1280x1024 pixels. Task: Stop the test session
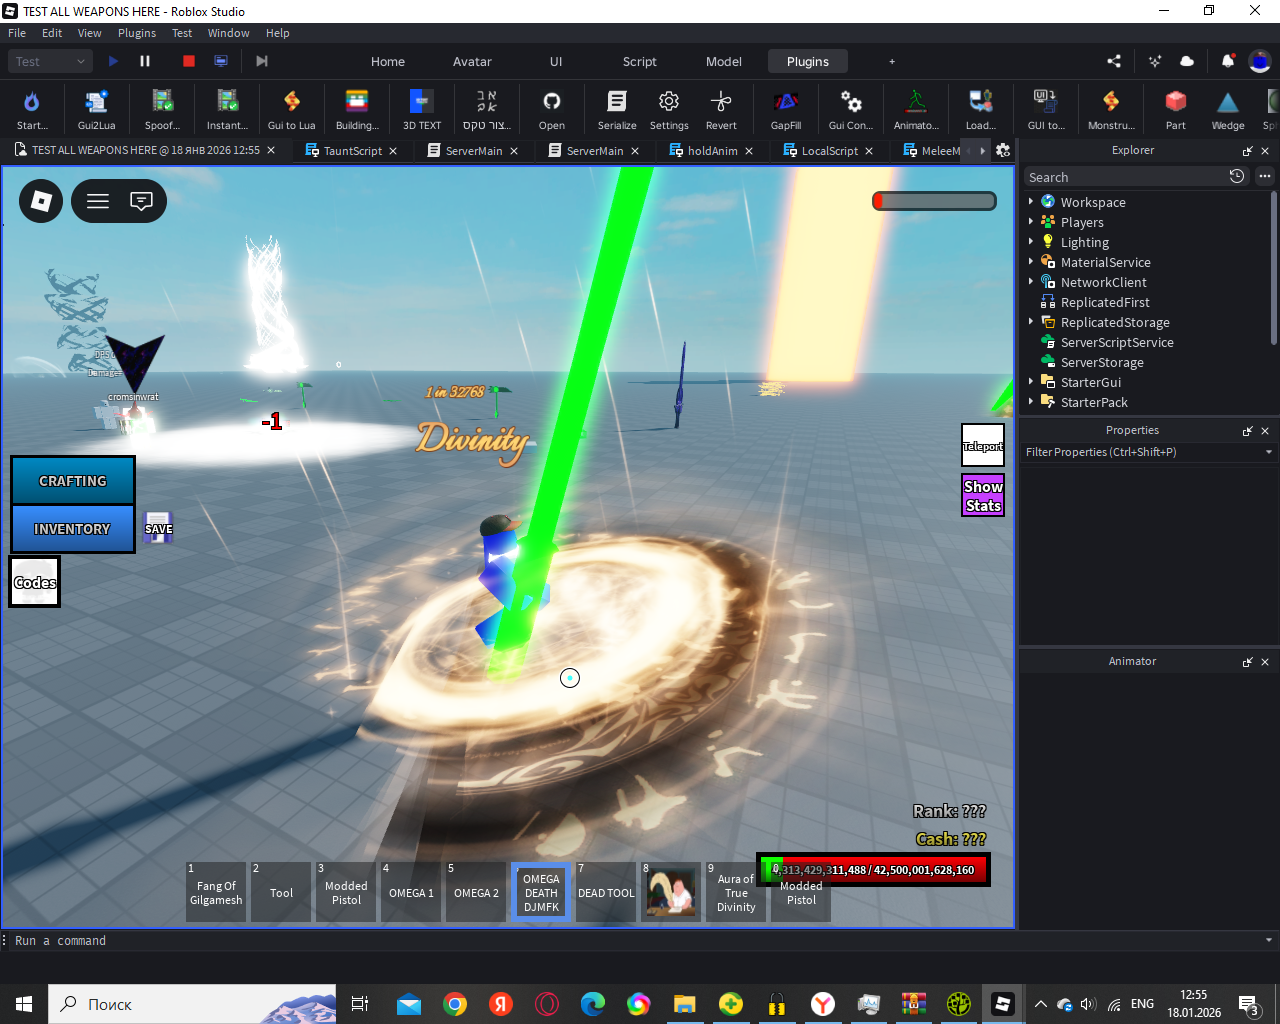click(189, 61)
